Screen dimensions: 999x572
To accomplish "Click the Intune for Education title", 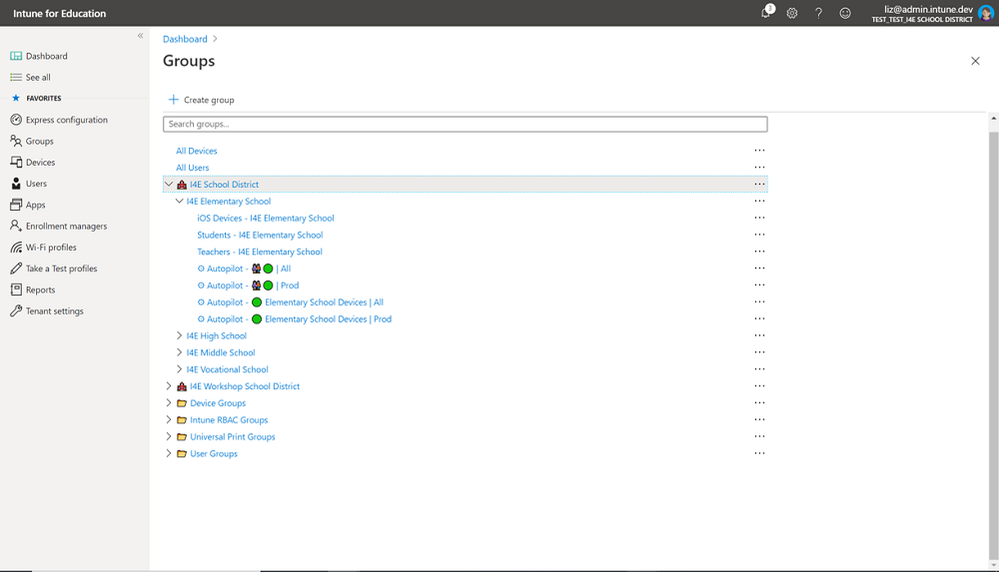I will (59, 13).
